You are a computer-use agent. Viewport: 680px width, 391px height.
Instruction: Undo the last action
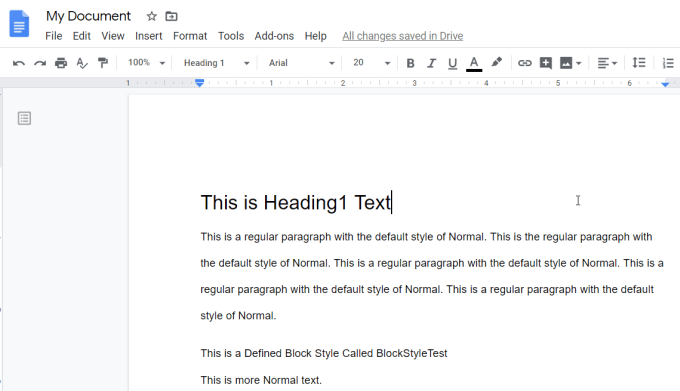[19, 63]
